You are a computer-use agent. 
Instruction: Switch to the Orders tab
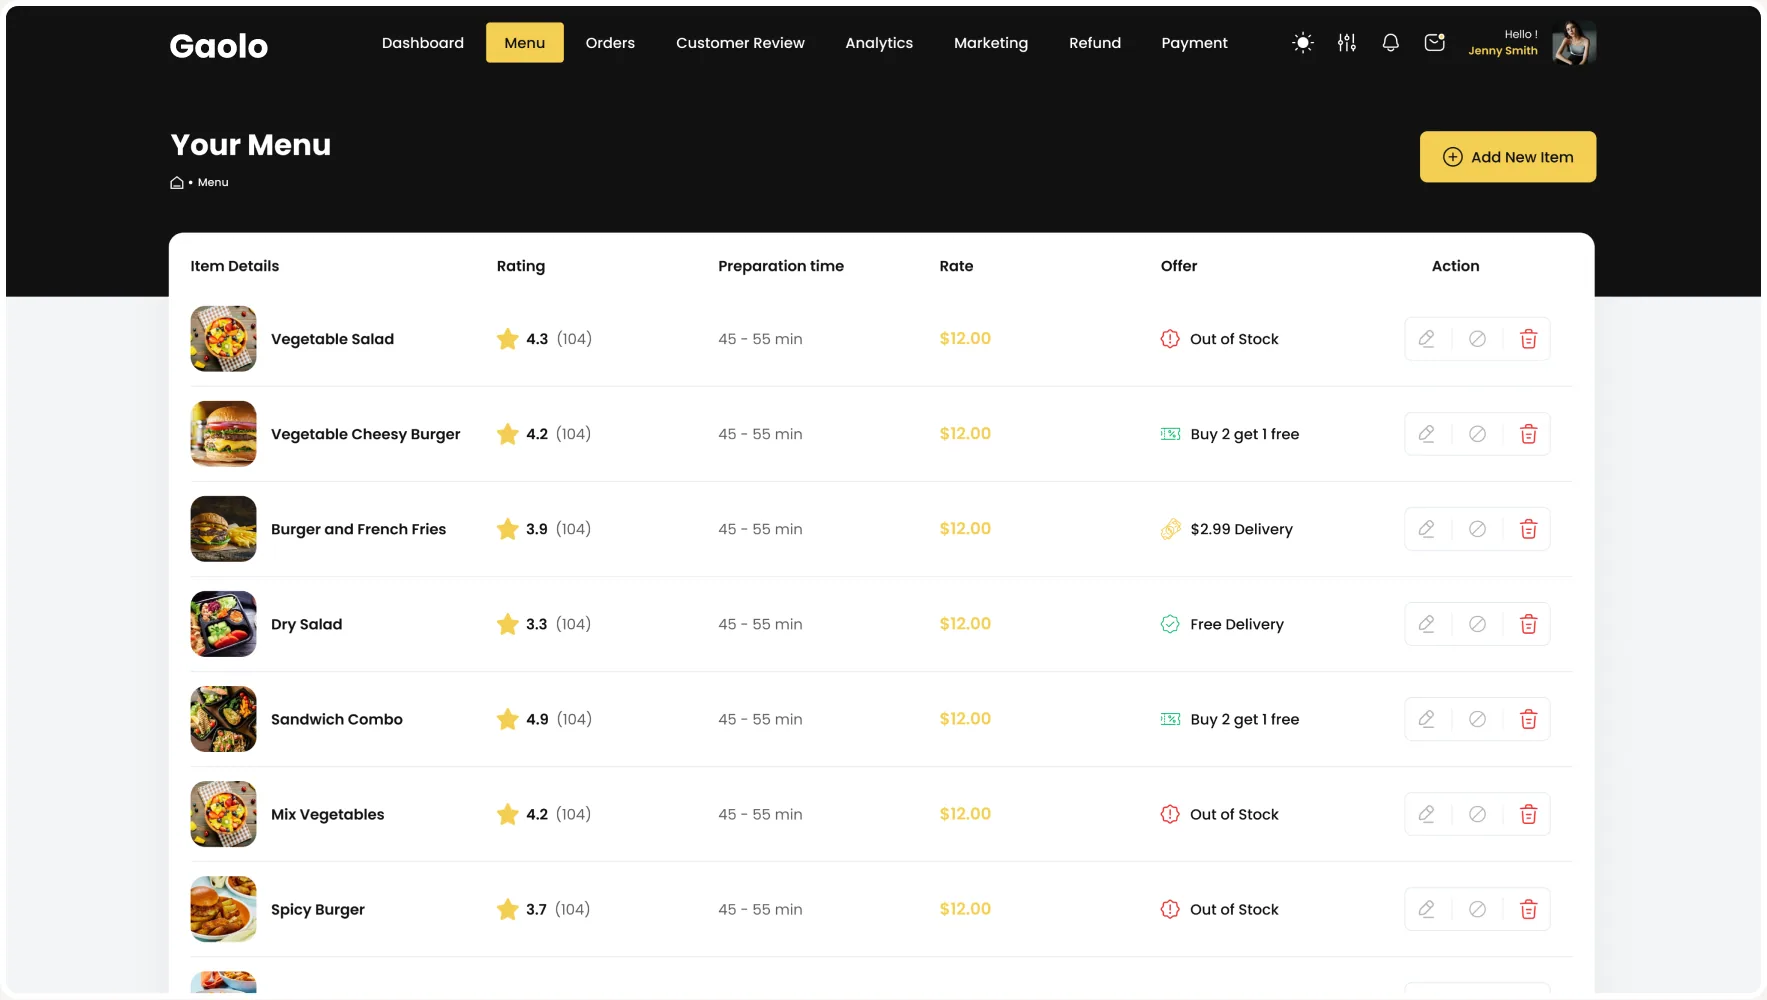coord(610,43)
